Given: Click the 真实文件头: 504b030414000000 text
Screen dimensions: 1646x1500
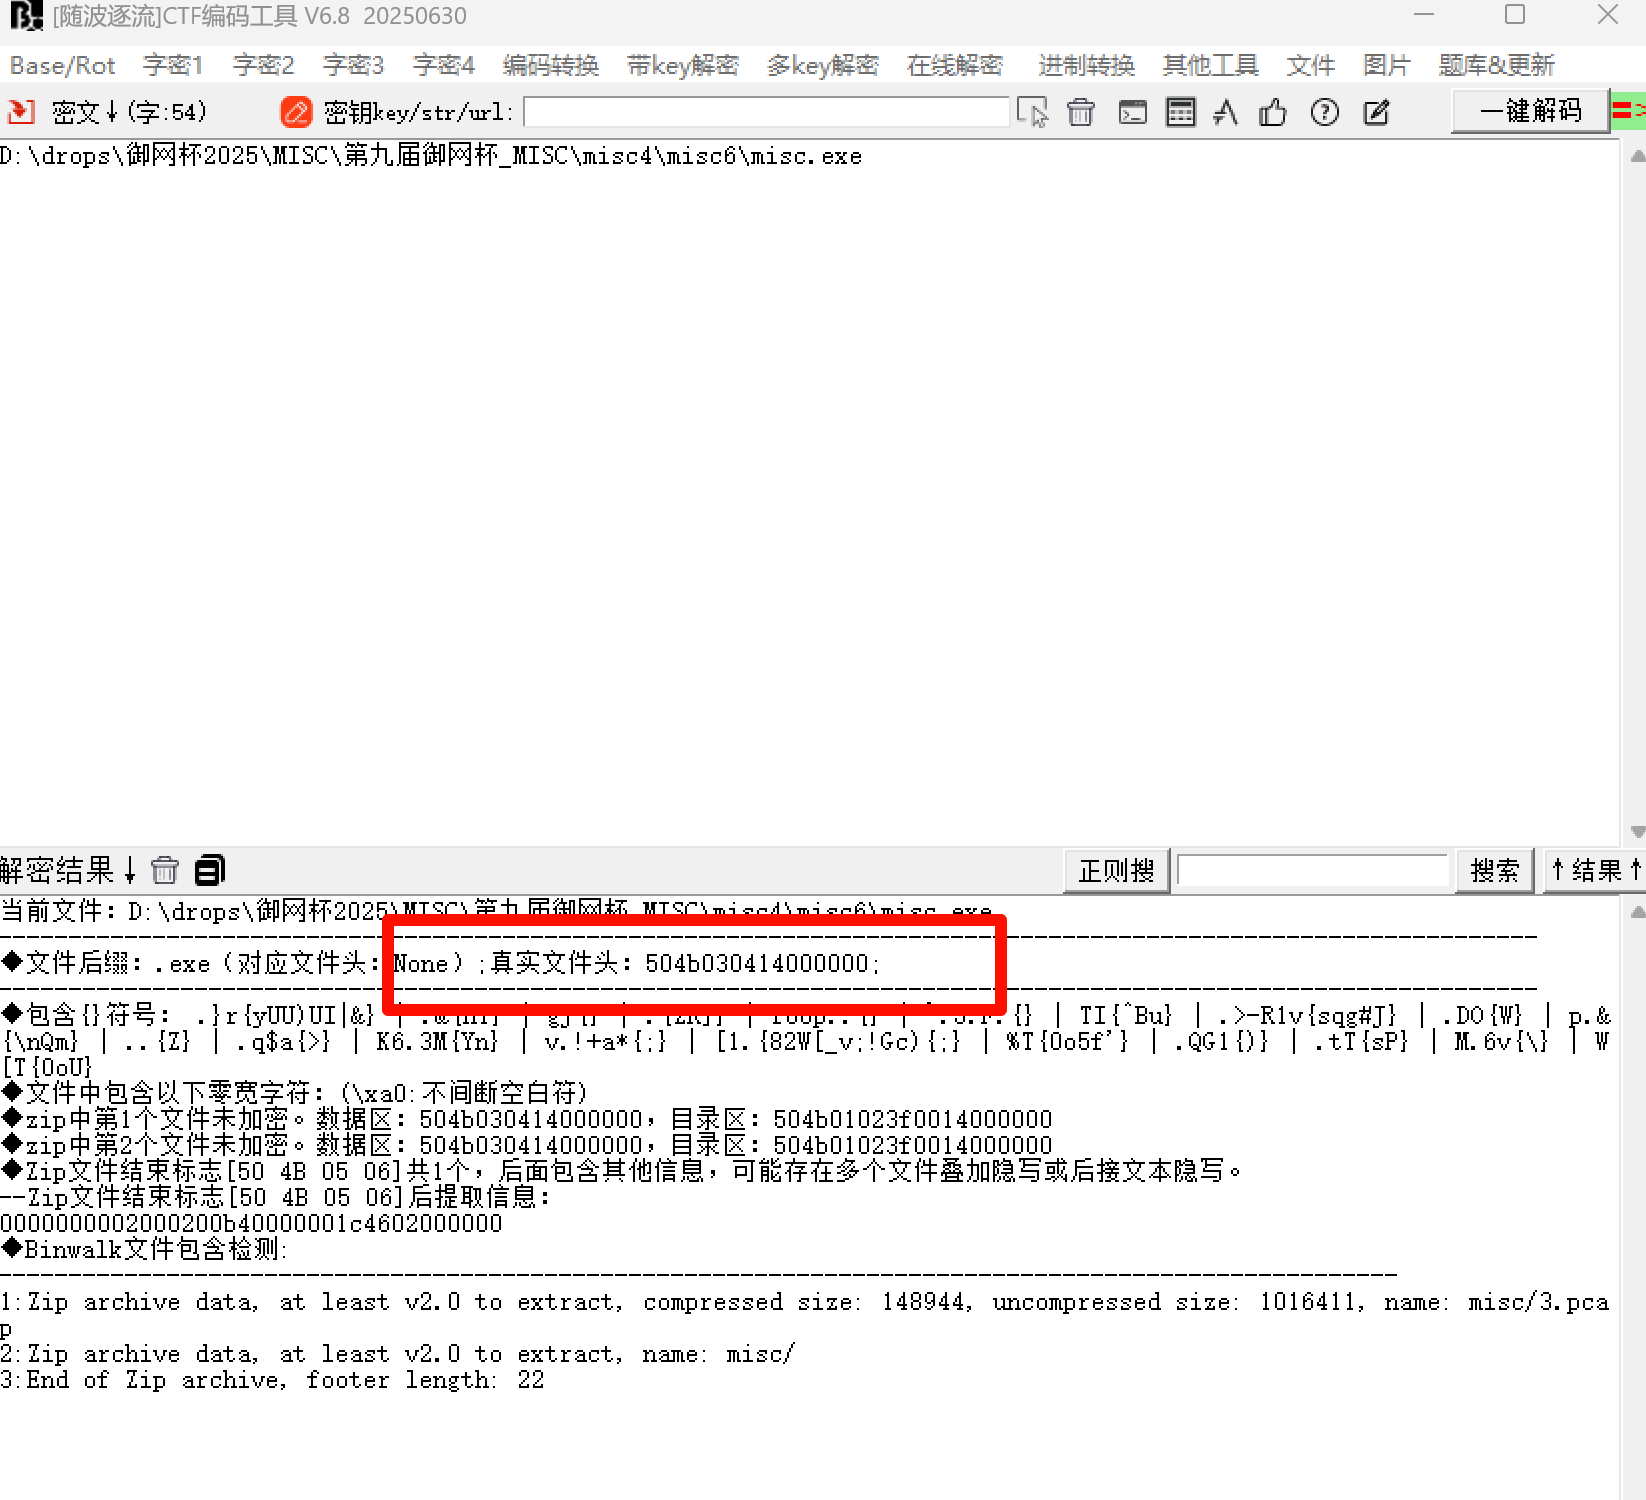Looking at the screenshot, I should (685, 964).
